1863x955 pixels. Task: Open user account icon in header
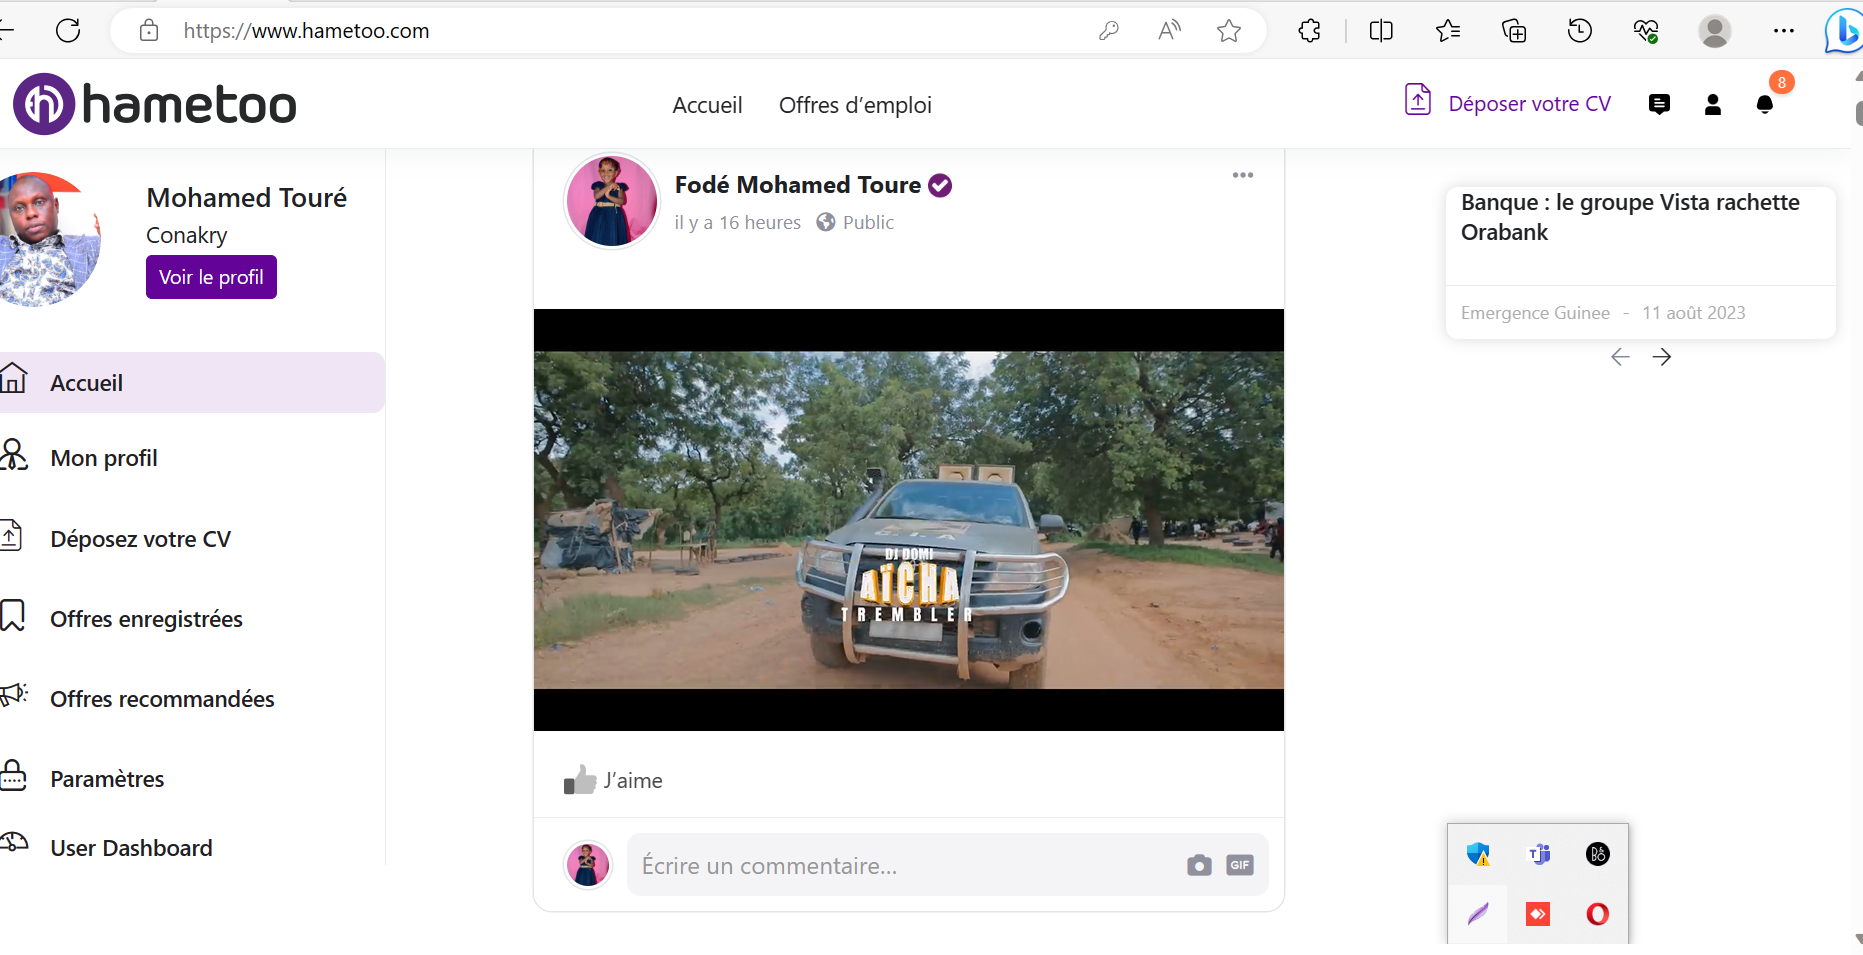(1713, 104)
